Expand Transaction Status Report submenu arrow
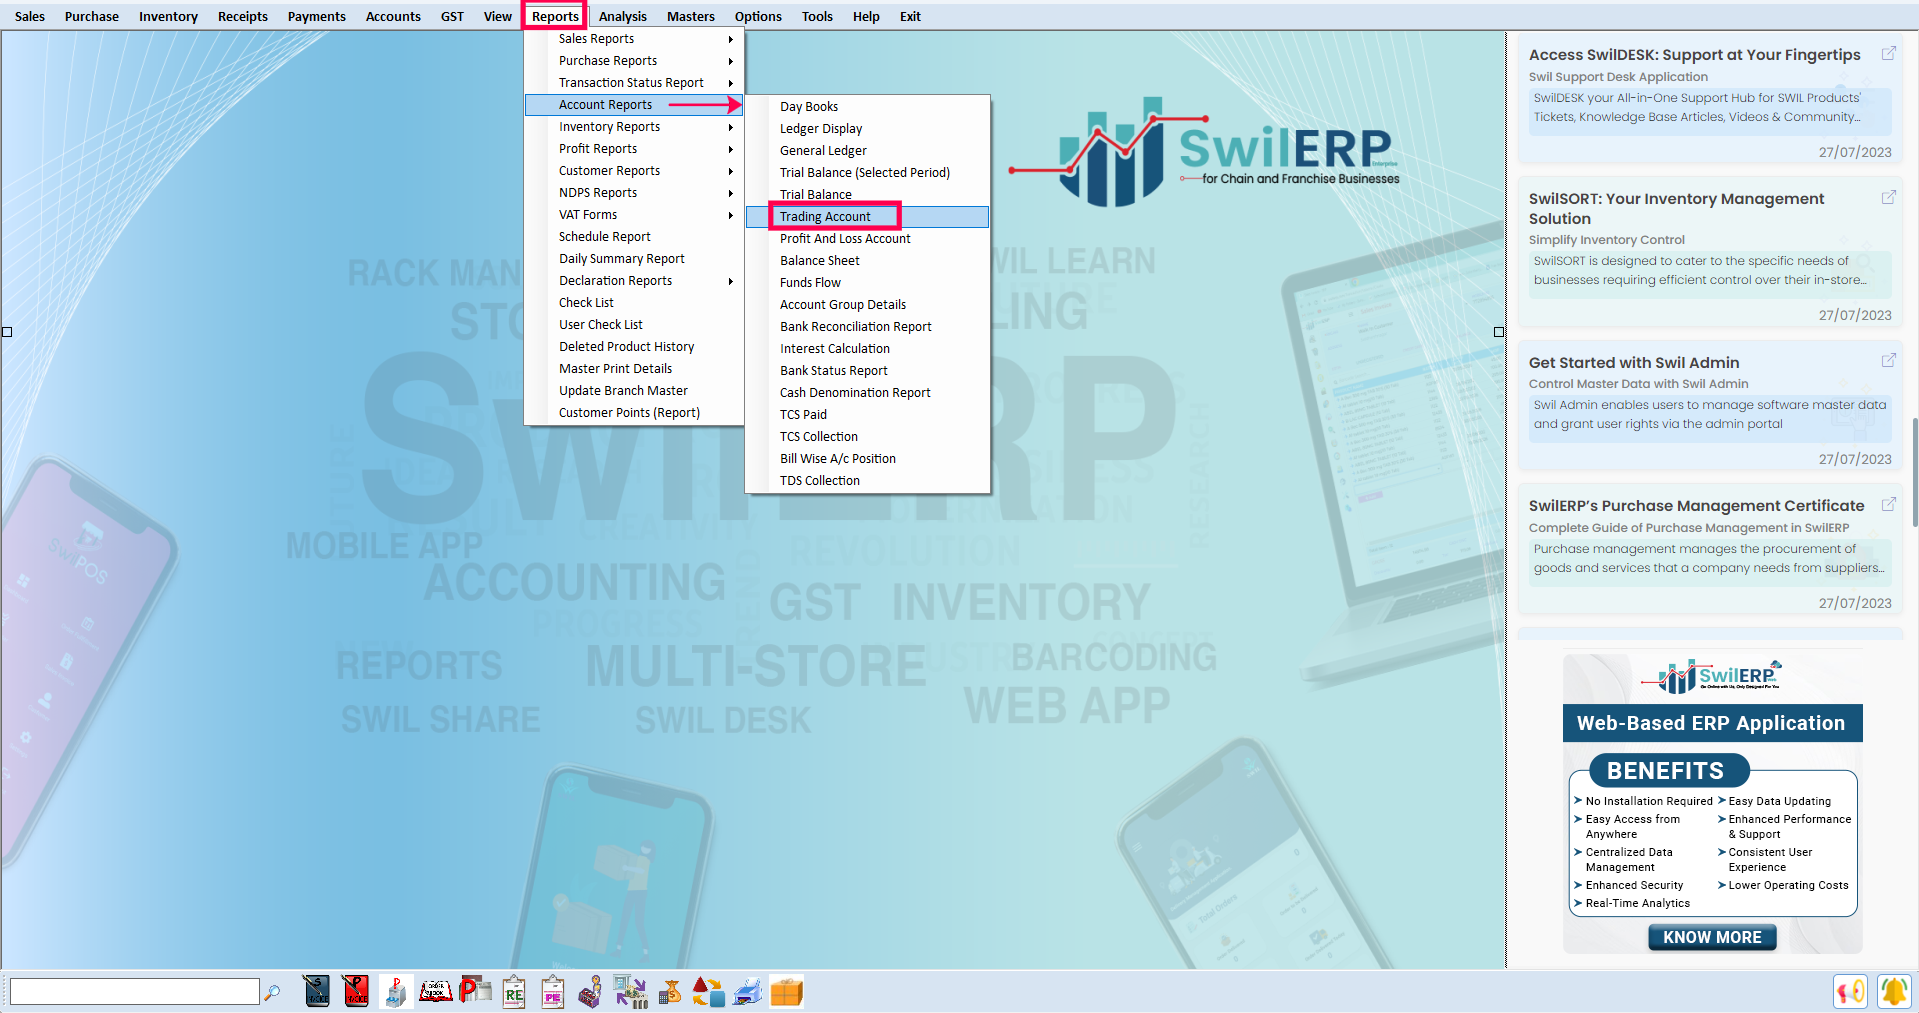This screenshot has height=1013, width=1919. pos(731,83)
